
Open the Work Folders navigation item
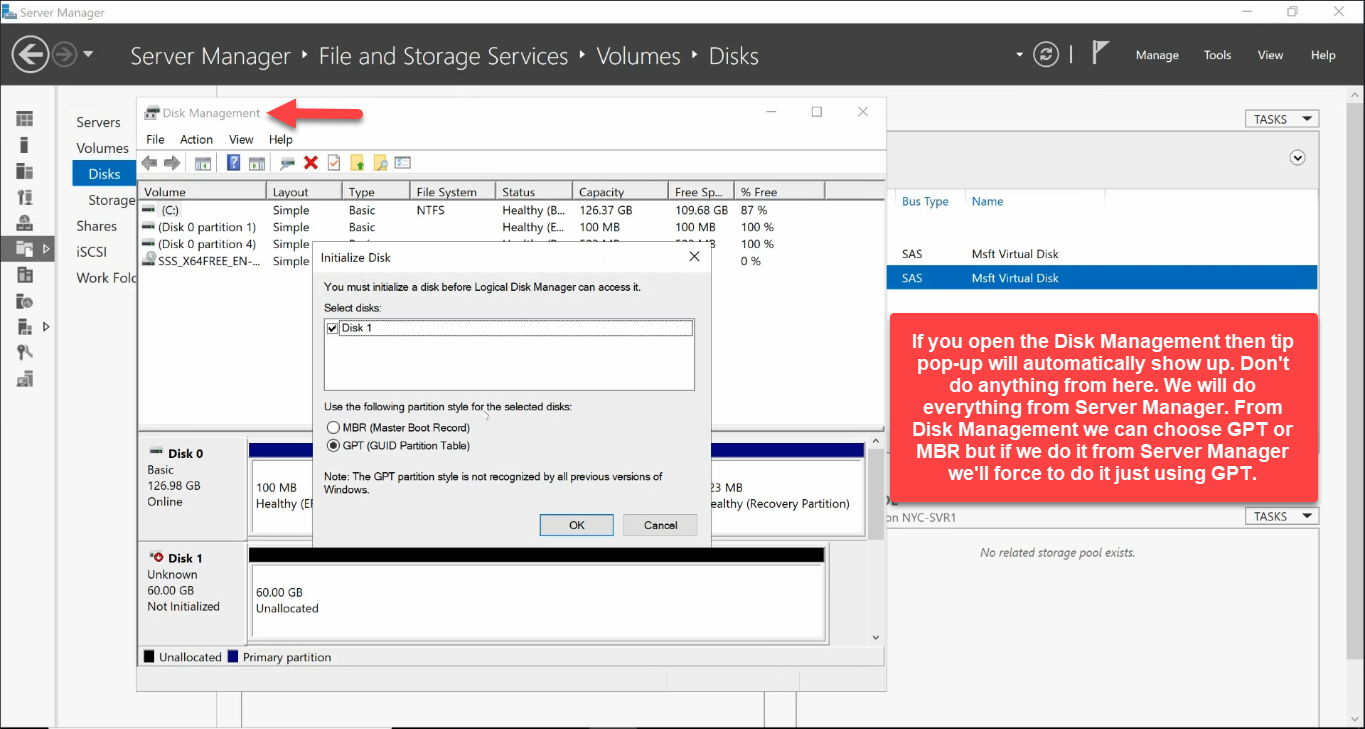[106, 278]
